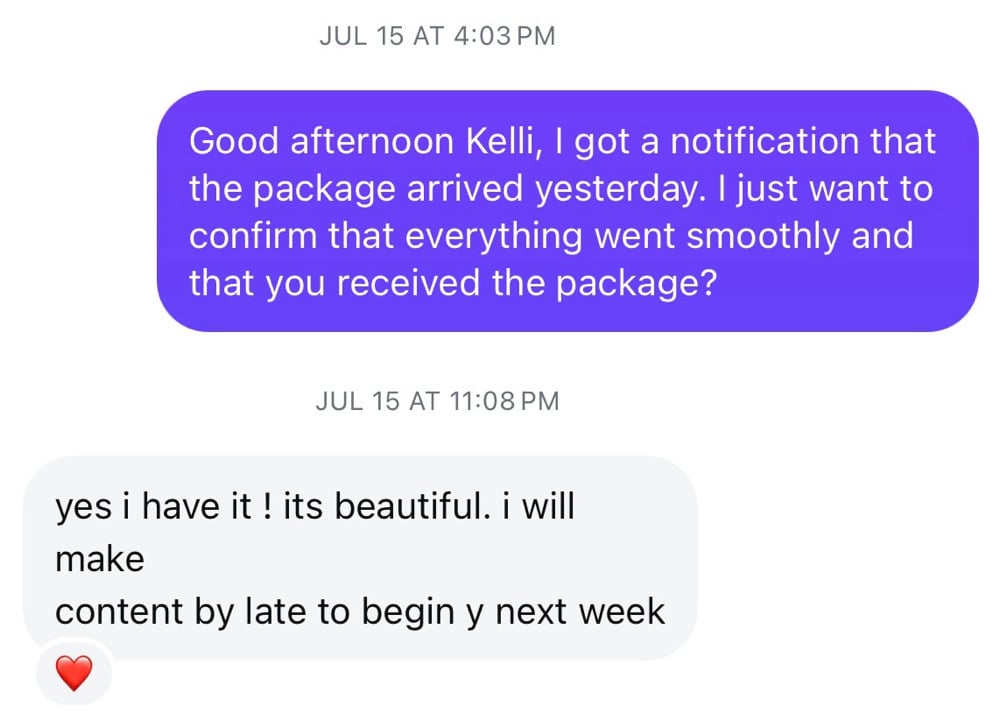1000x714 pixels.
Task: Click the 4:03 PM timestamp
Action: (x=437, y=36)
